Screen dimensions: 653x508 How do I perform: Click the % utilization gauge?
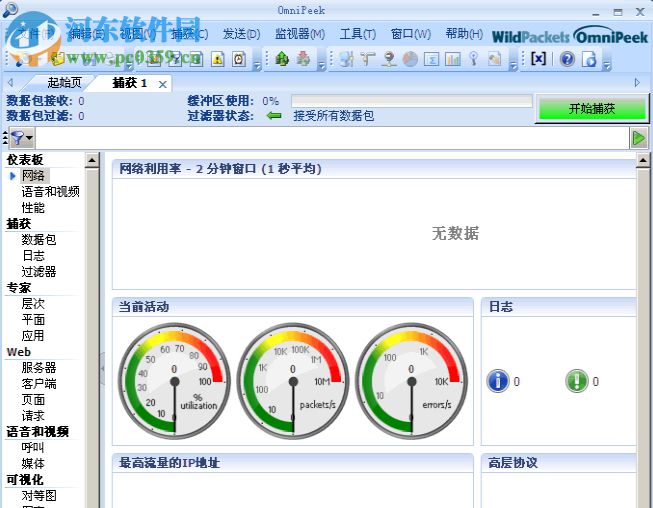[x=174, y=381]
